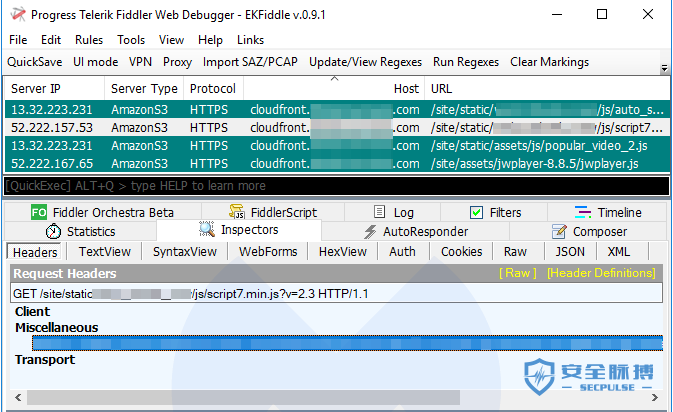Click the Client header group
Image resolution: width=673 pixels, height=412 pixels.
click(x=32, y=312)
